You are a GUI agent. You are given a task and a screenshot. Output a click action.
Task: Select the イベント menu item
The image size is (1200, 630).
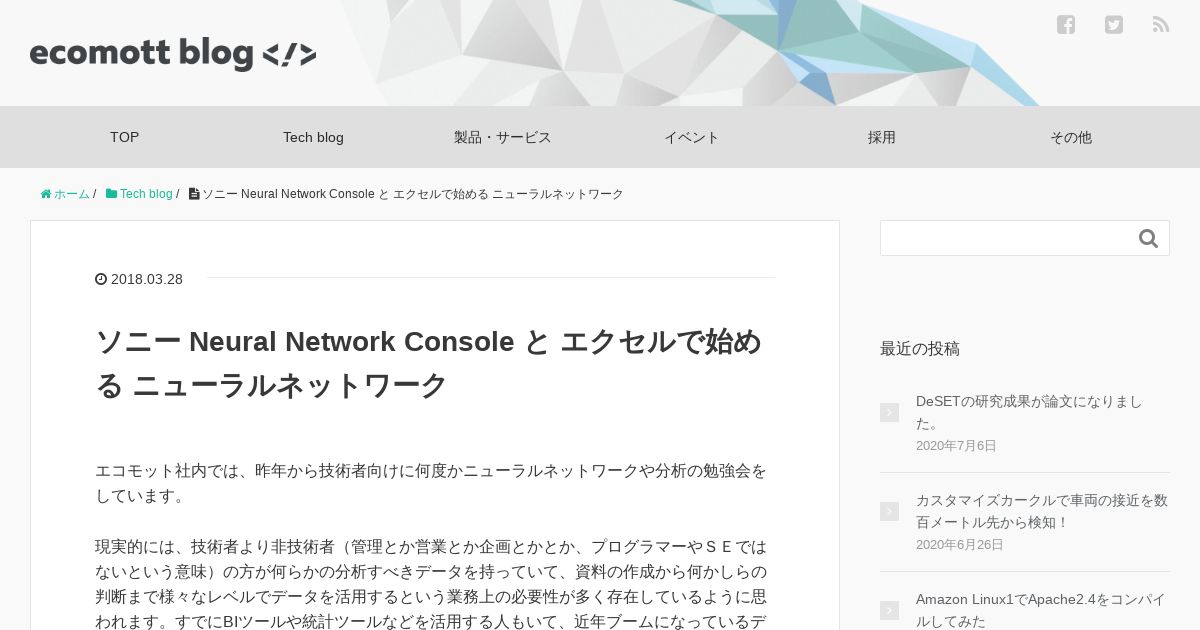692,137
